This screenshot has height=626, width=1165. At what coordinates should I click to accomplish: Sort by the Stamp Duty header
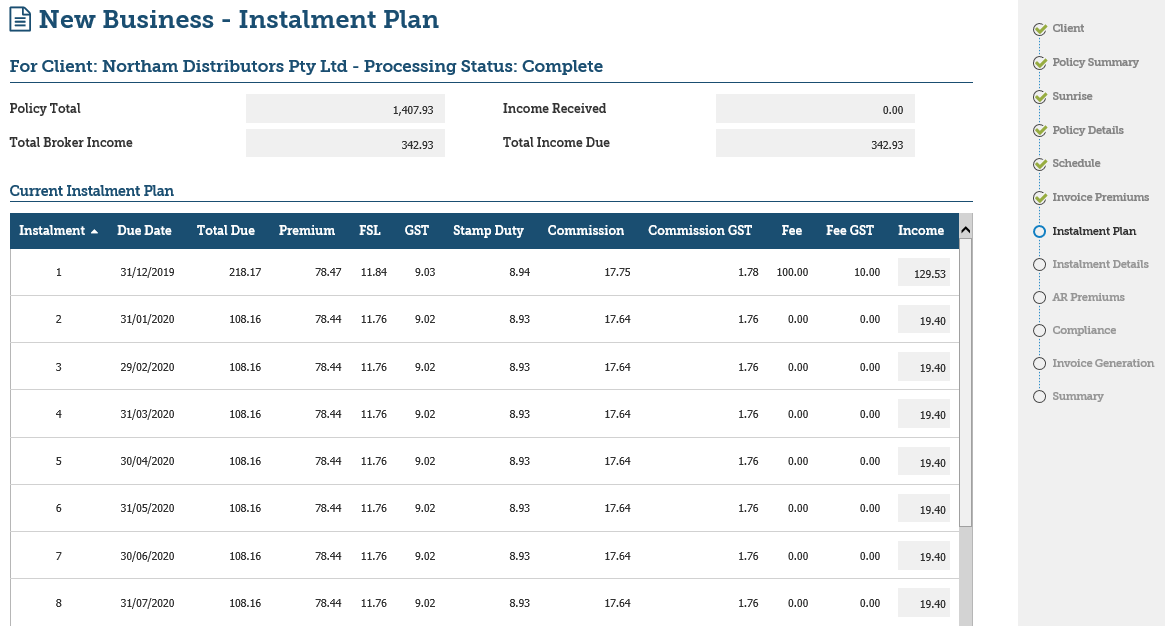point(488,231)
